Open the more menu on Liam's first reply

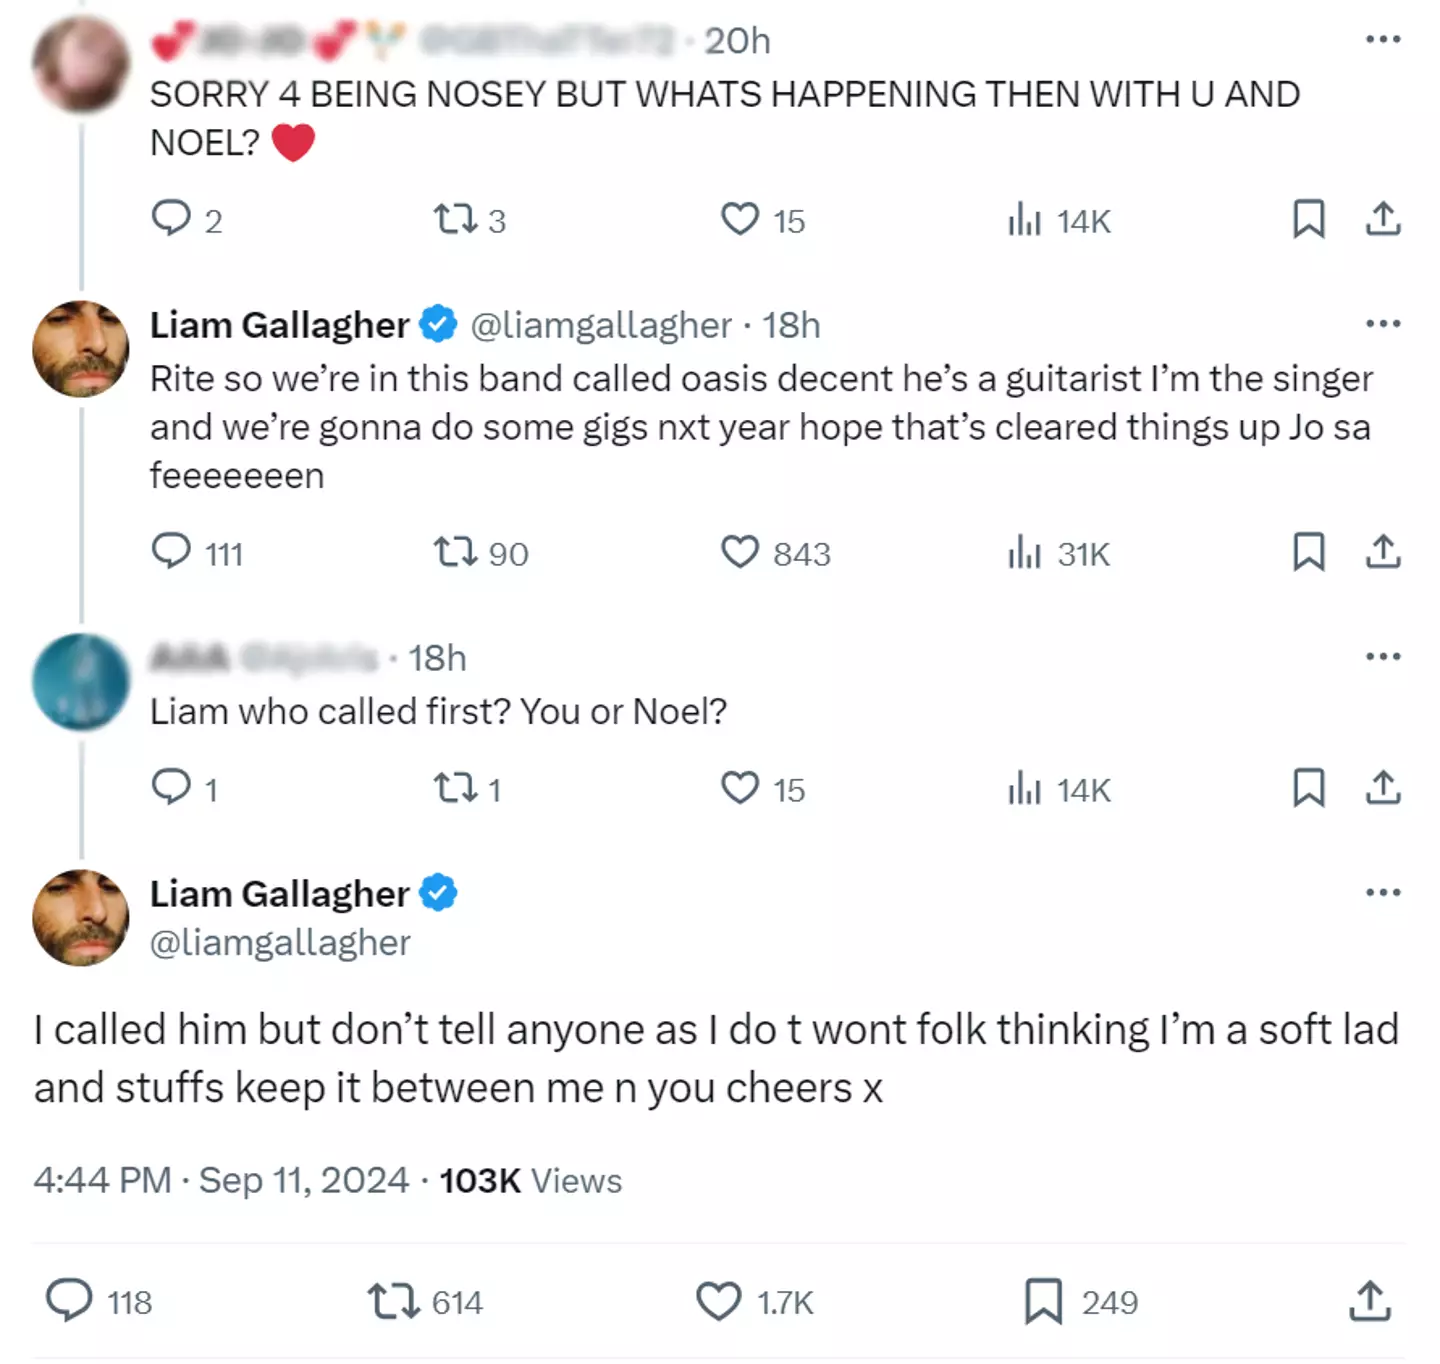(1383, 322)
